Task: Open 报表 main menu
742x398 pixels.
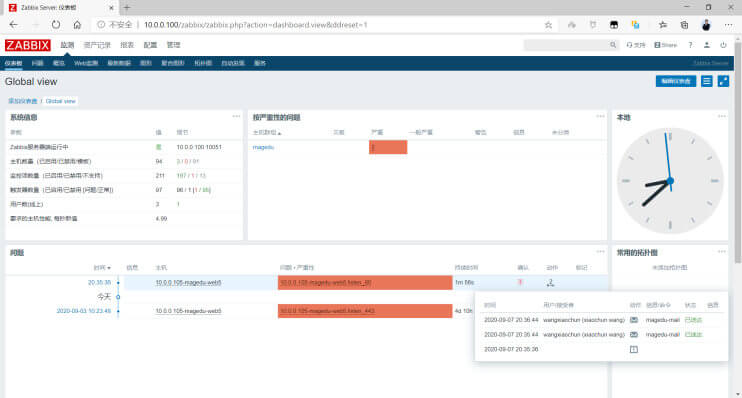Action: coord(127,45)
